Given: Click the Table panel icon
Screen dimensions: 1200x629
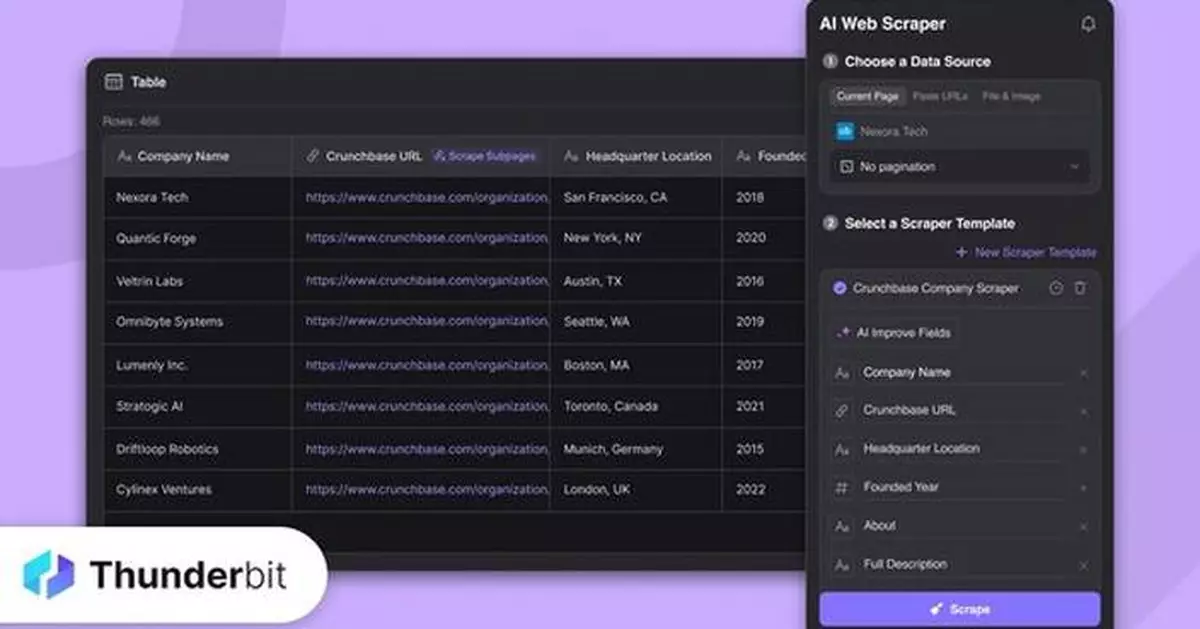Looking at the screenshot, I should click(113, 82).
